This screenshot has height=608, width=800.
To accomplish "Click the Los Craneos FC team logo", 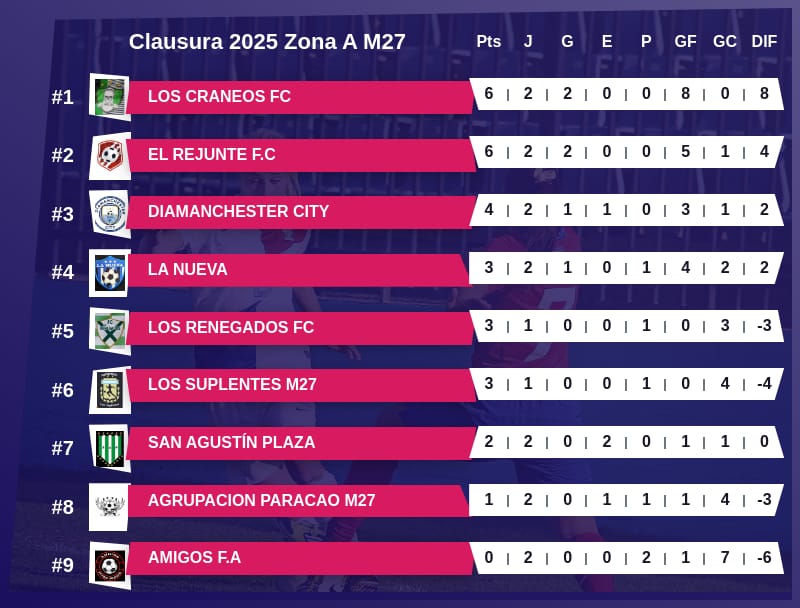I will (x=110, y=97).
